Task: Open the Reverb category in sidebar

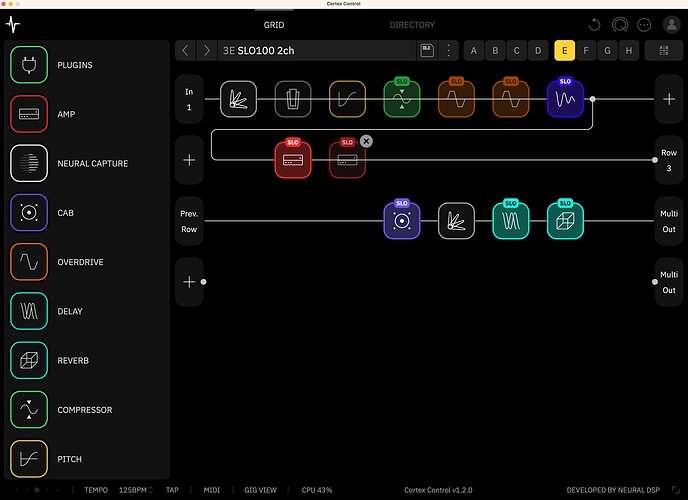Action: (29, 361)
